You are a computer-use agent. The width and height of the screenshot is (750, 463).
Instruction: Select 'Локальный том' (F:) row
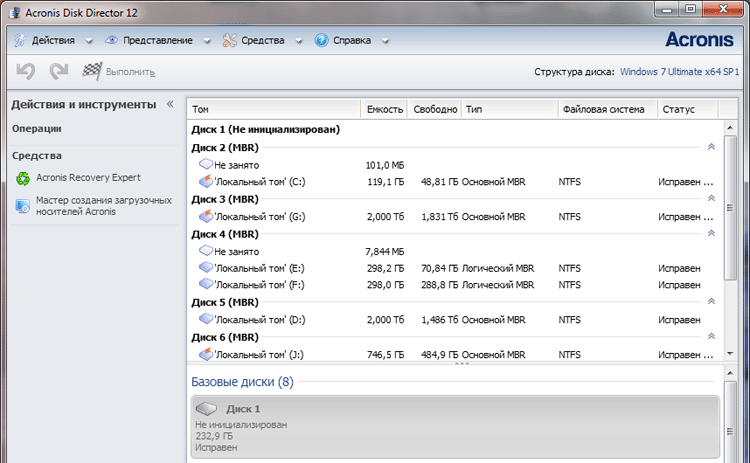pyautogui.click(x=454, y=285)
